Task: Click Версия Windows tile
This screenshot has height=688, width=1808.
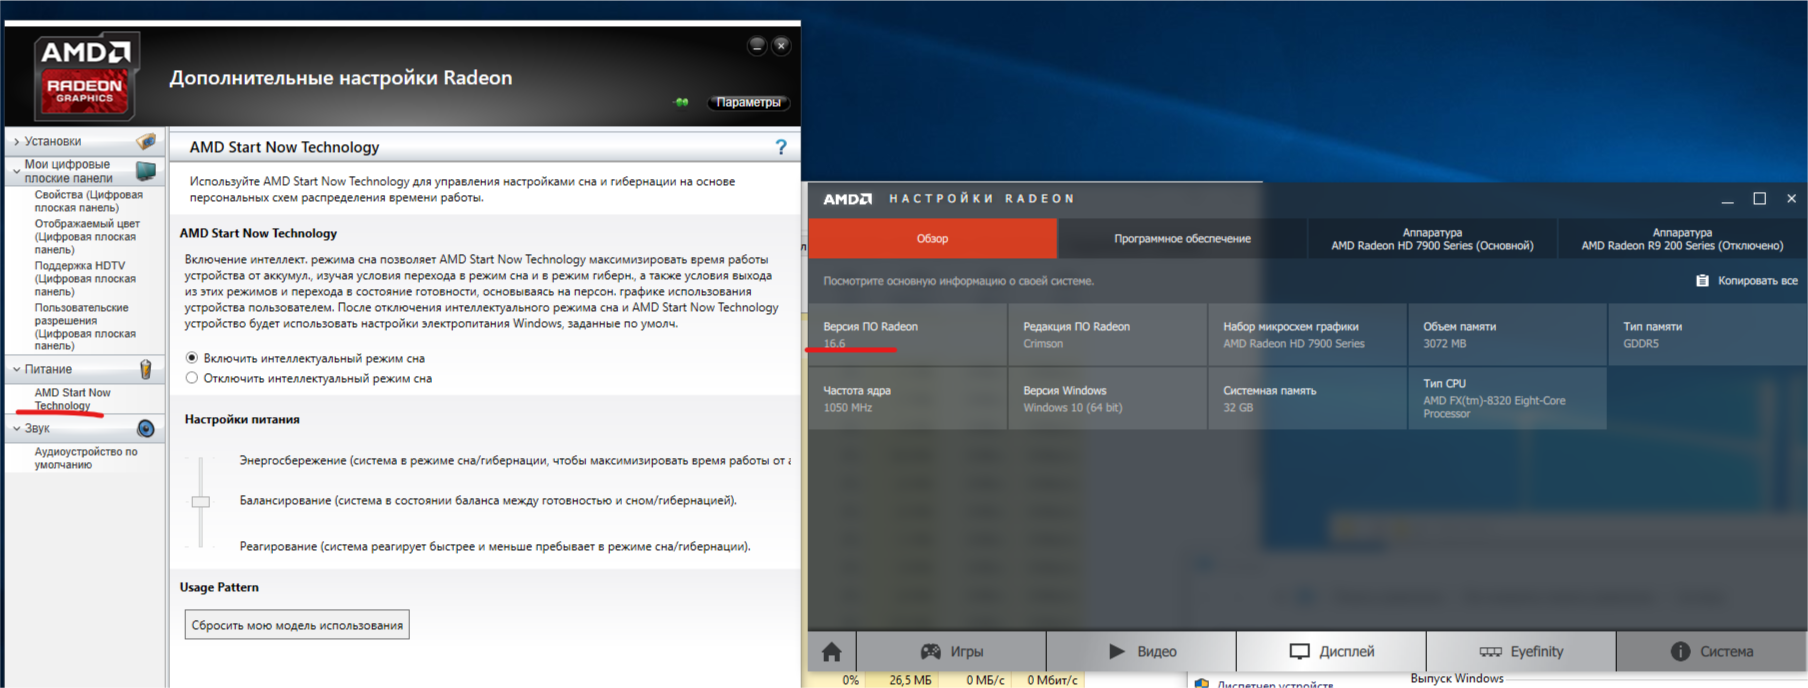Action: point(1107,399)
